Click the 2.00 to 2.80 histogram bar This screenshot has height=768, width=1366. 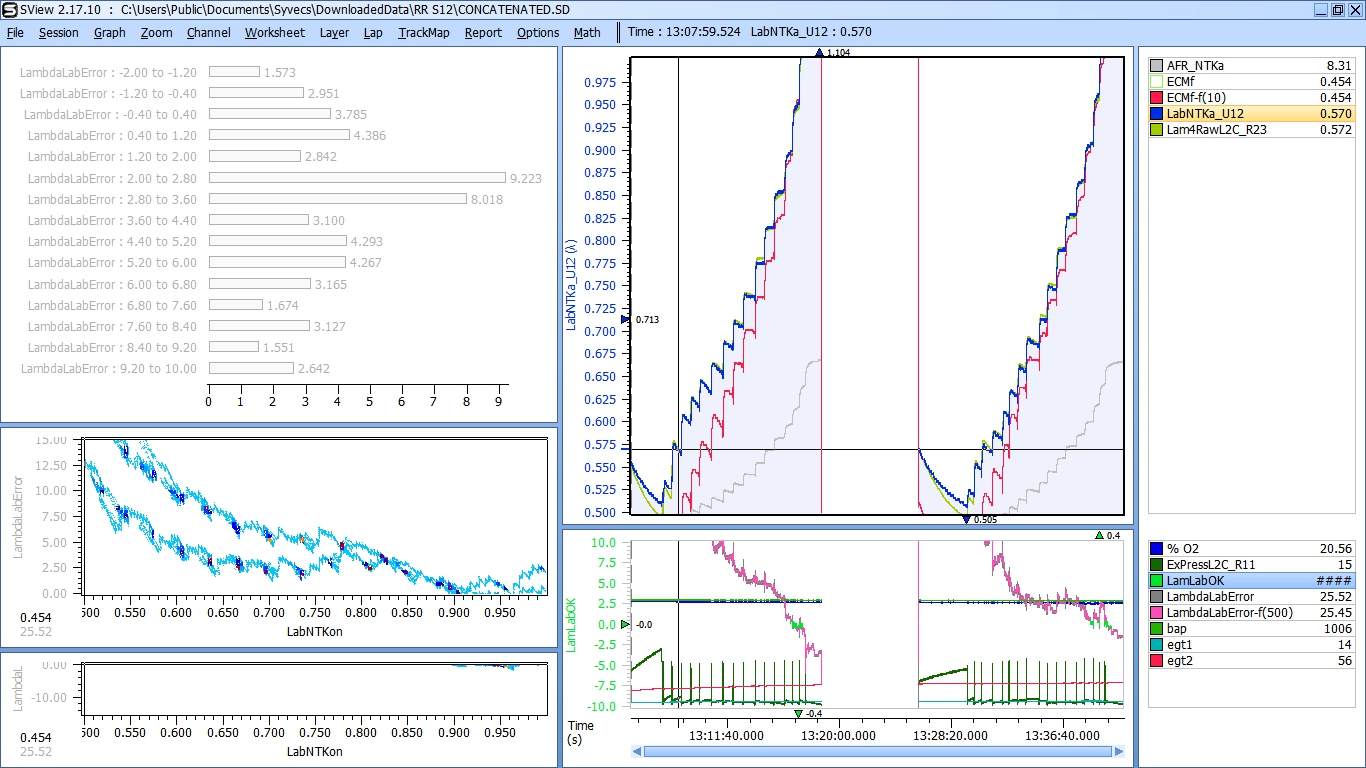[x=357, y=178]
